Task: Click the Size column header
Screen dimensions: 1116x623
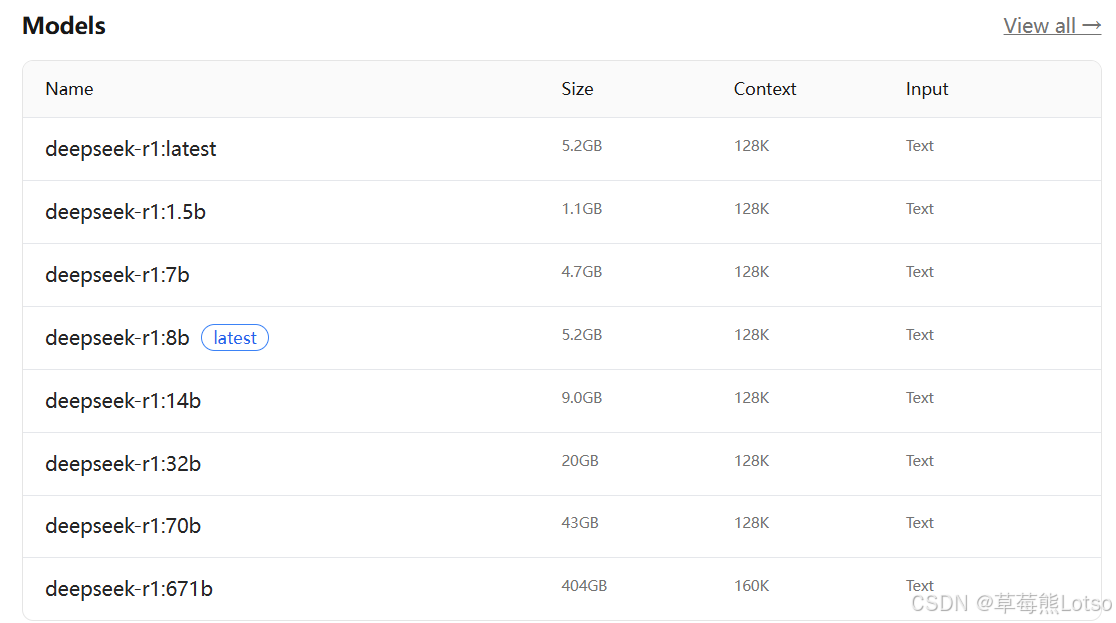Action: coord(577,89)
